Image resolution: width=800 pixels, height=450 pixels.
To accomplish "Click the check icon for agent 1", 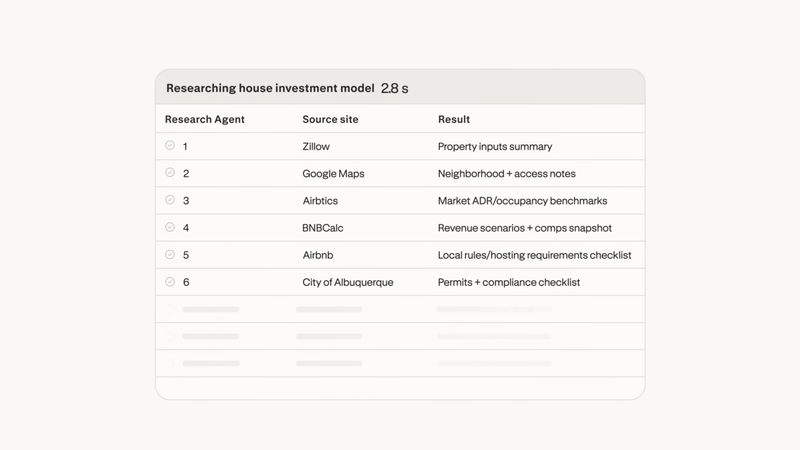I will (170, 146).
